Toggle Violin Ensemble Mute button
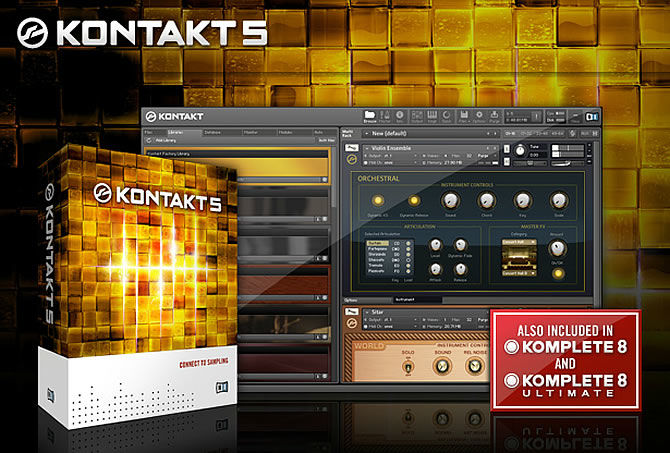The image size is (670, 453). (x=507, y=162)
